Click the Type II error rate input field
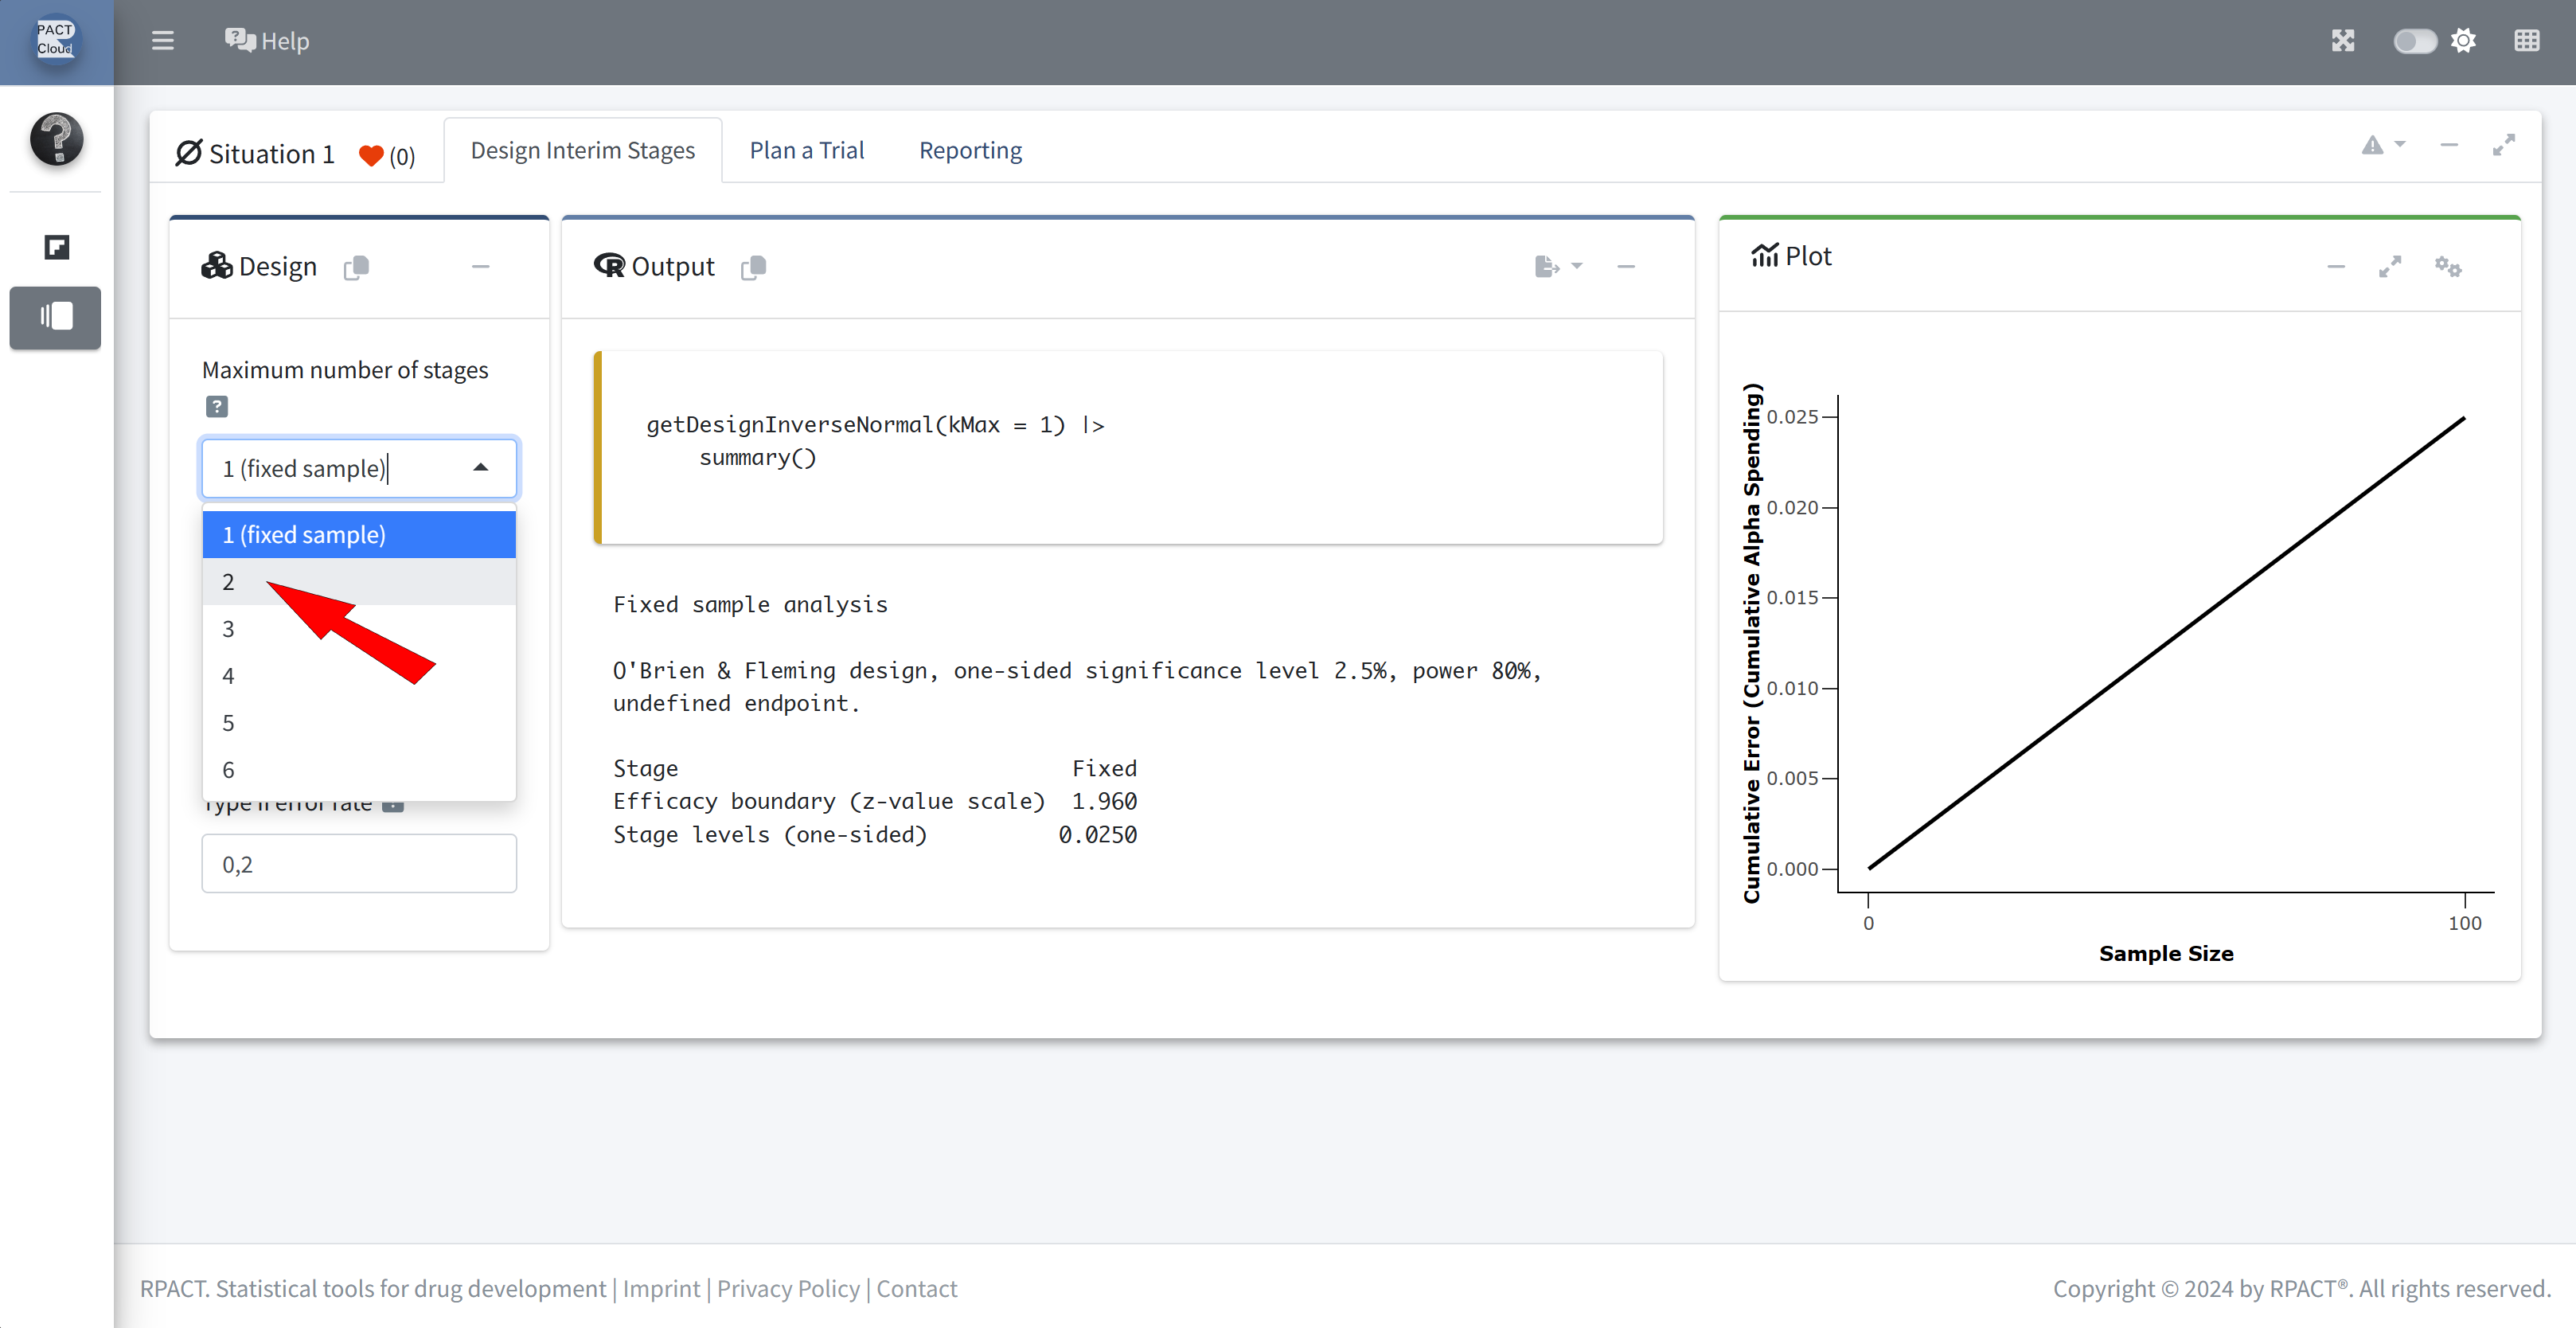 [x=359, y=864]
